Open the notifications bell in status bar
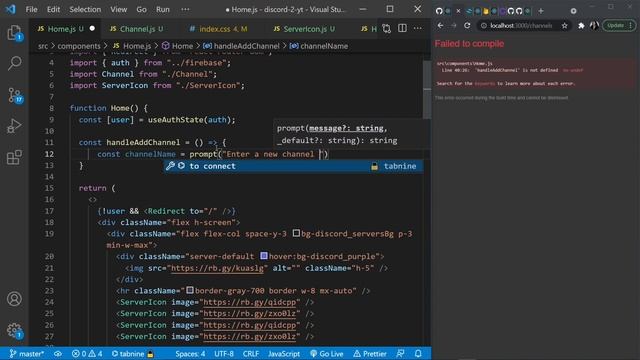The image size is (640, 360). 418,354
